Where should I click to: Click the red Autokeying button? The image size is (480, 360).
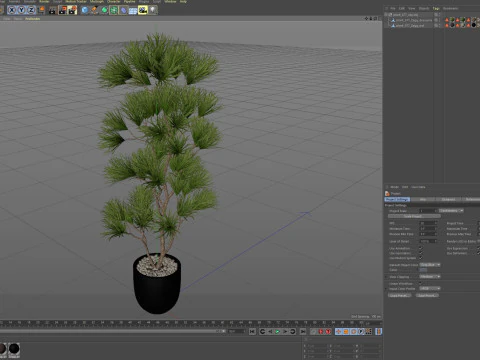pyautogui.click(x=321, y=331)
